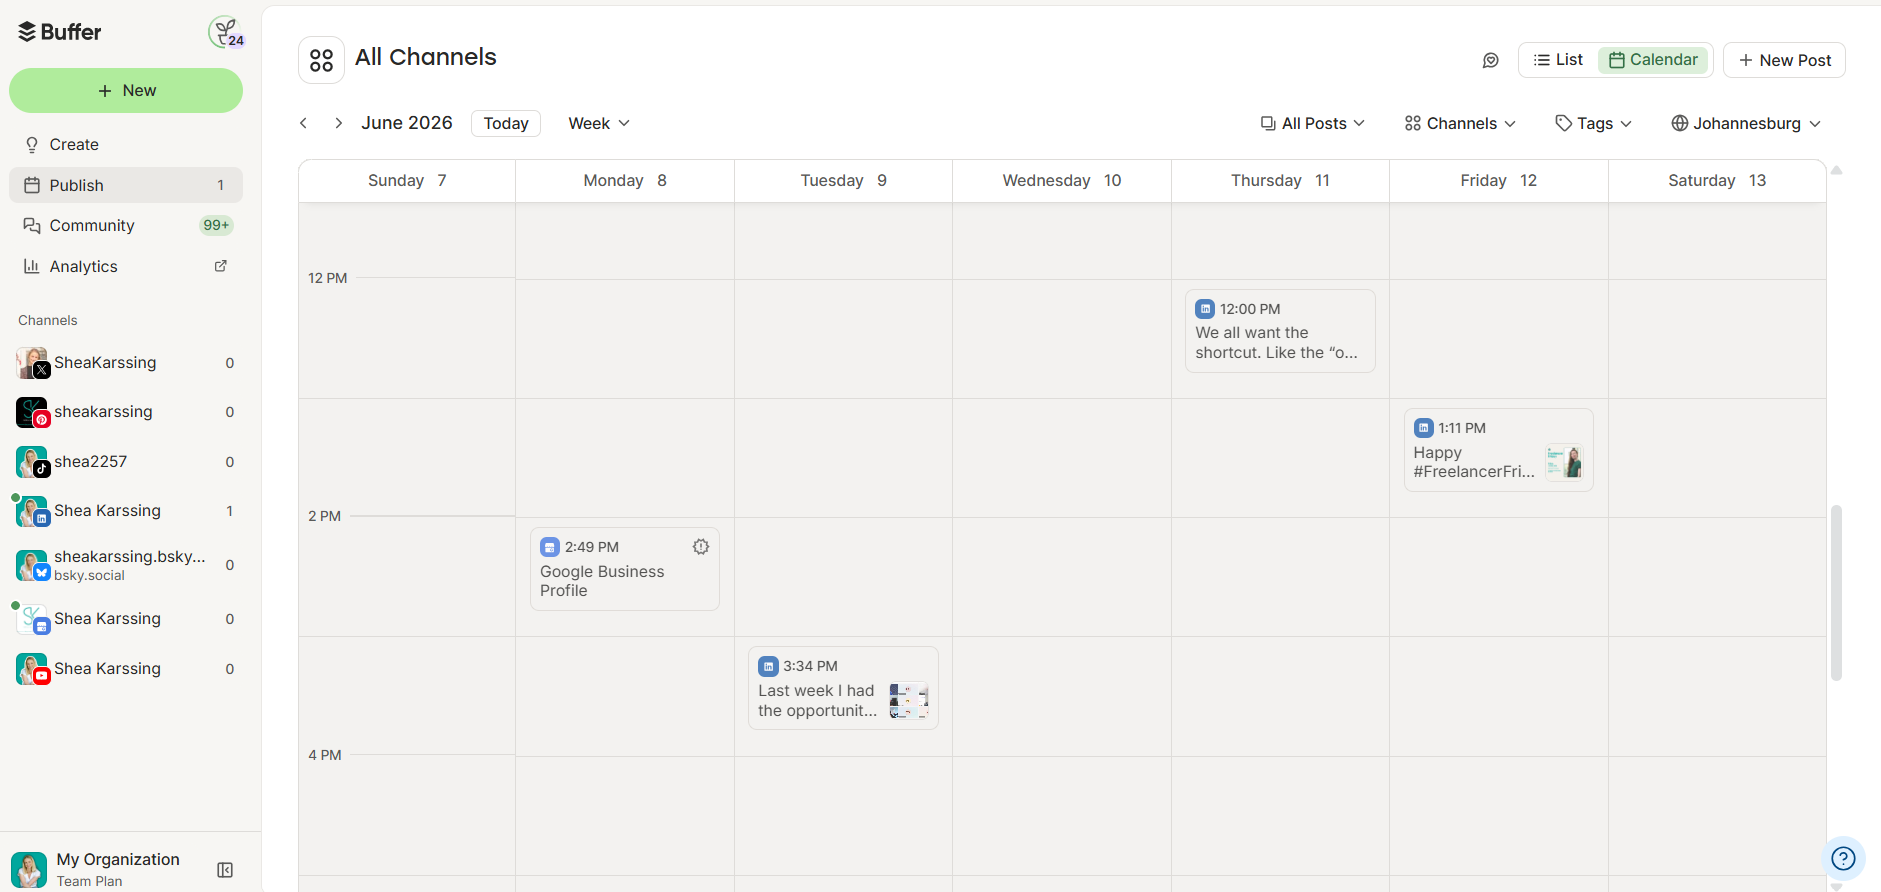Click LinkedIn icon on 12:00 PM post
Viewport: 1881px width, 892px height.
(x=1205, y=309)
